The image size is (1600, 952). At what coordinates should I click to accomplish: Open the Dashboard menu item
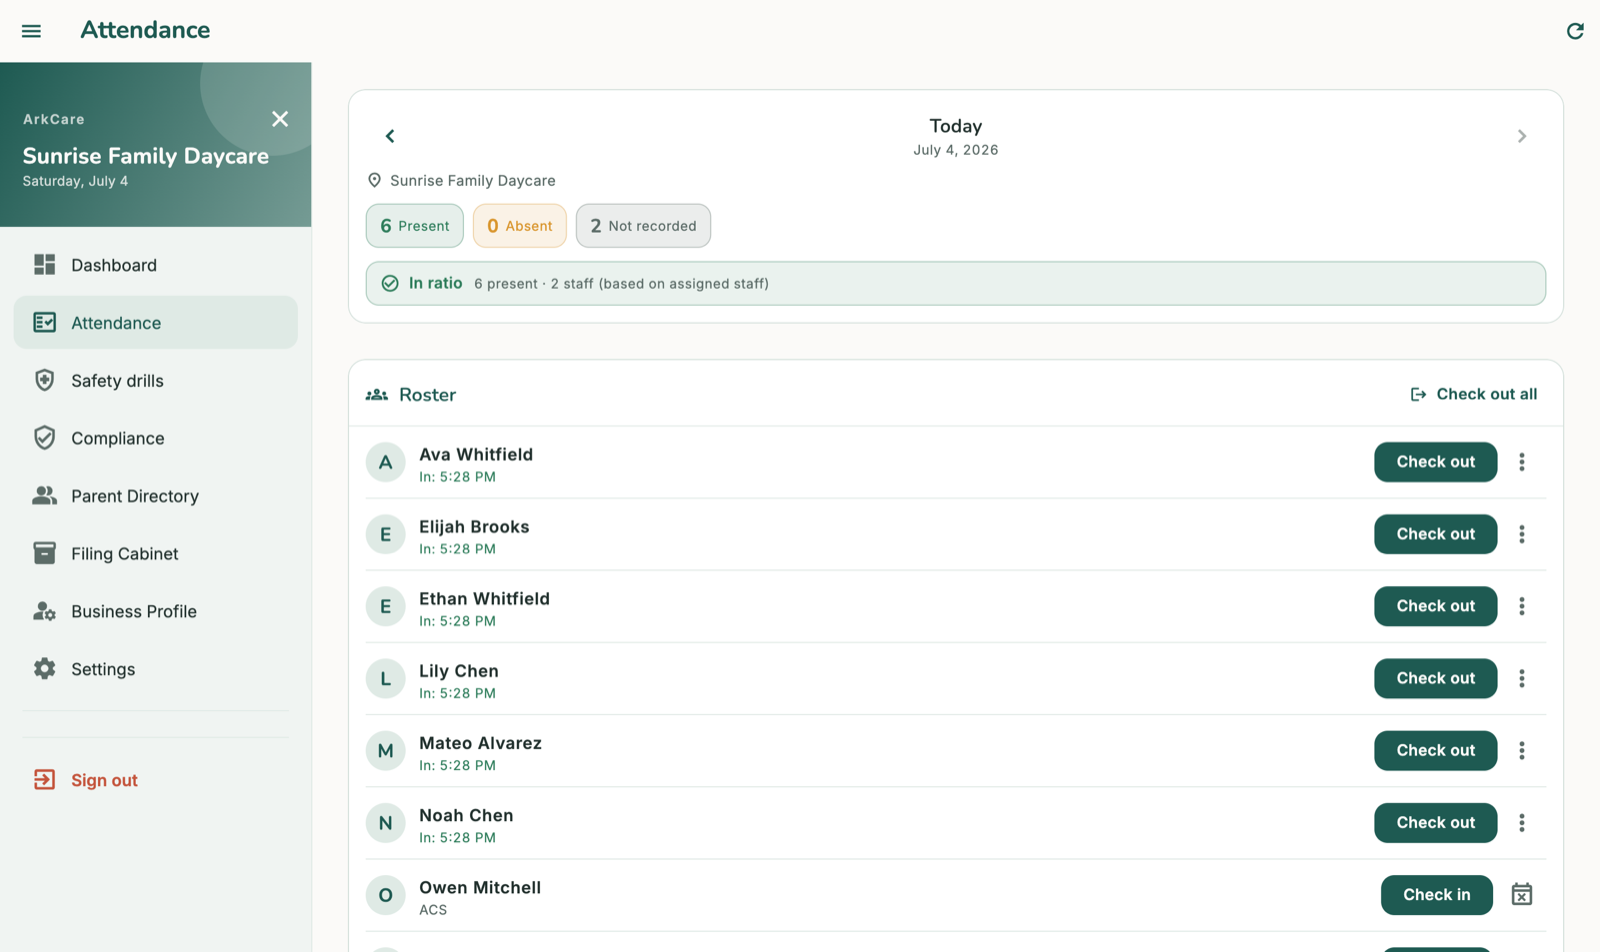click(x=156, y=265)
